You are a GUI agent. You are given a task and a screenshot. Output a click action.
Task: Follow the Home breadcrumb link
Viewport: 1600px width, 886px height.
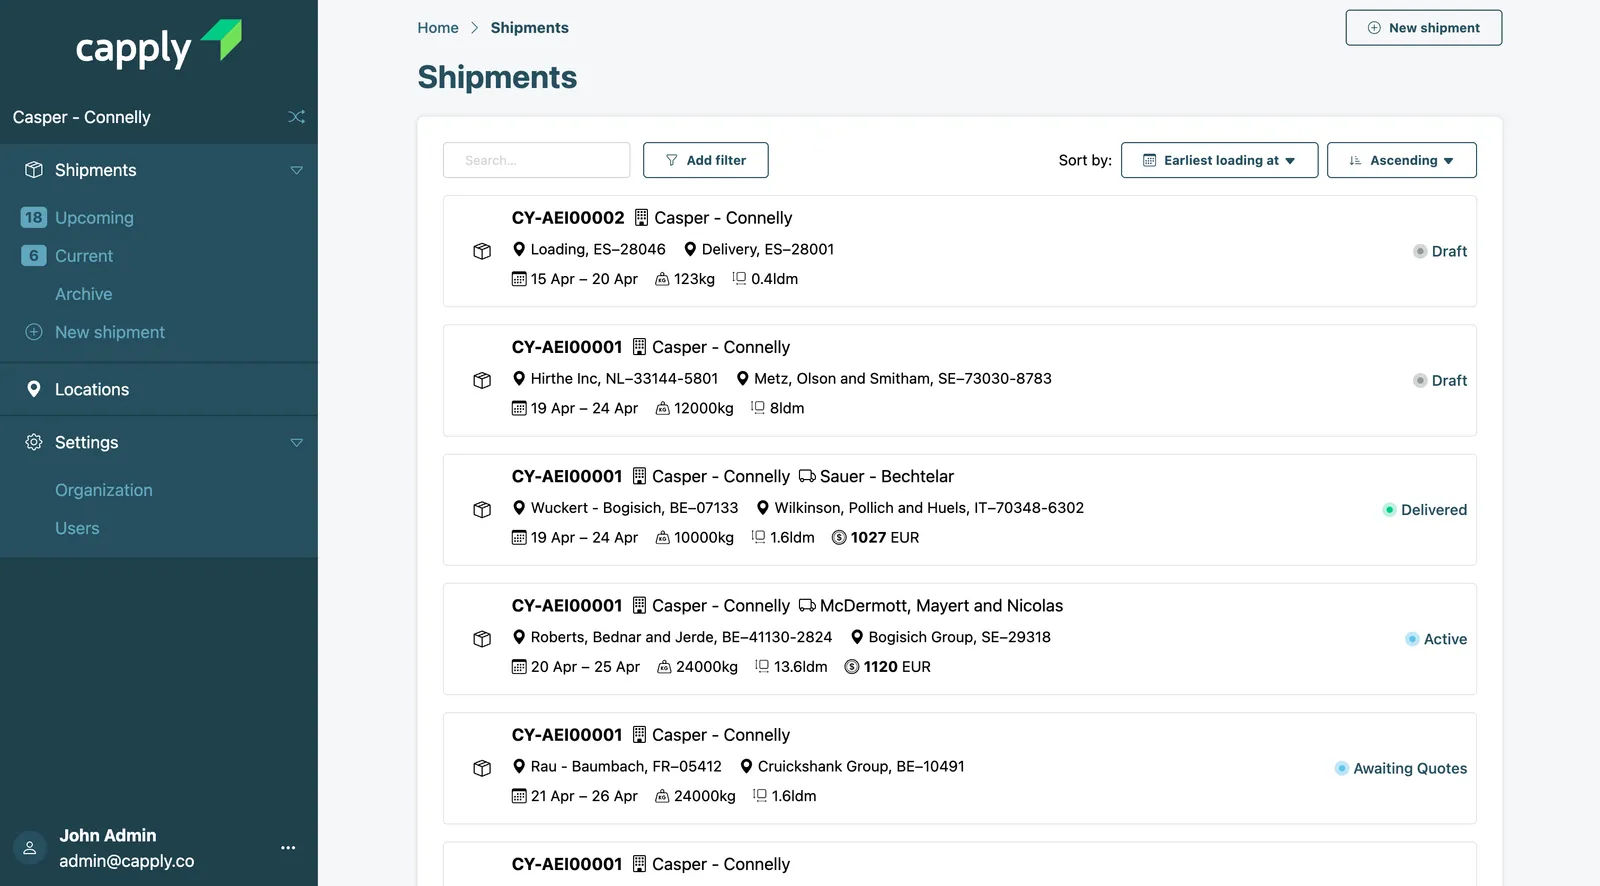point(438,28)
